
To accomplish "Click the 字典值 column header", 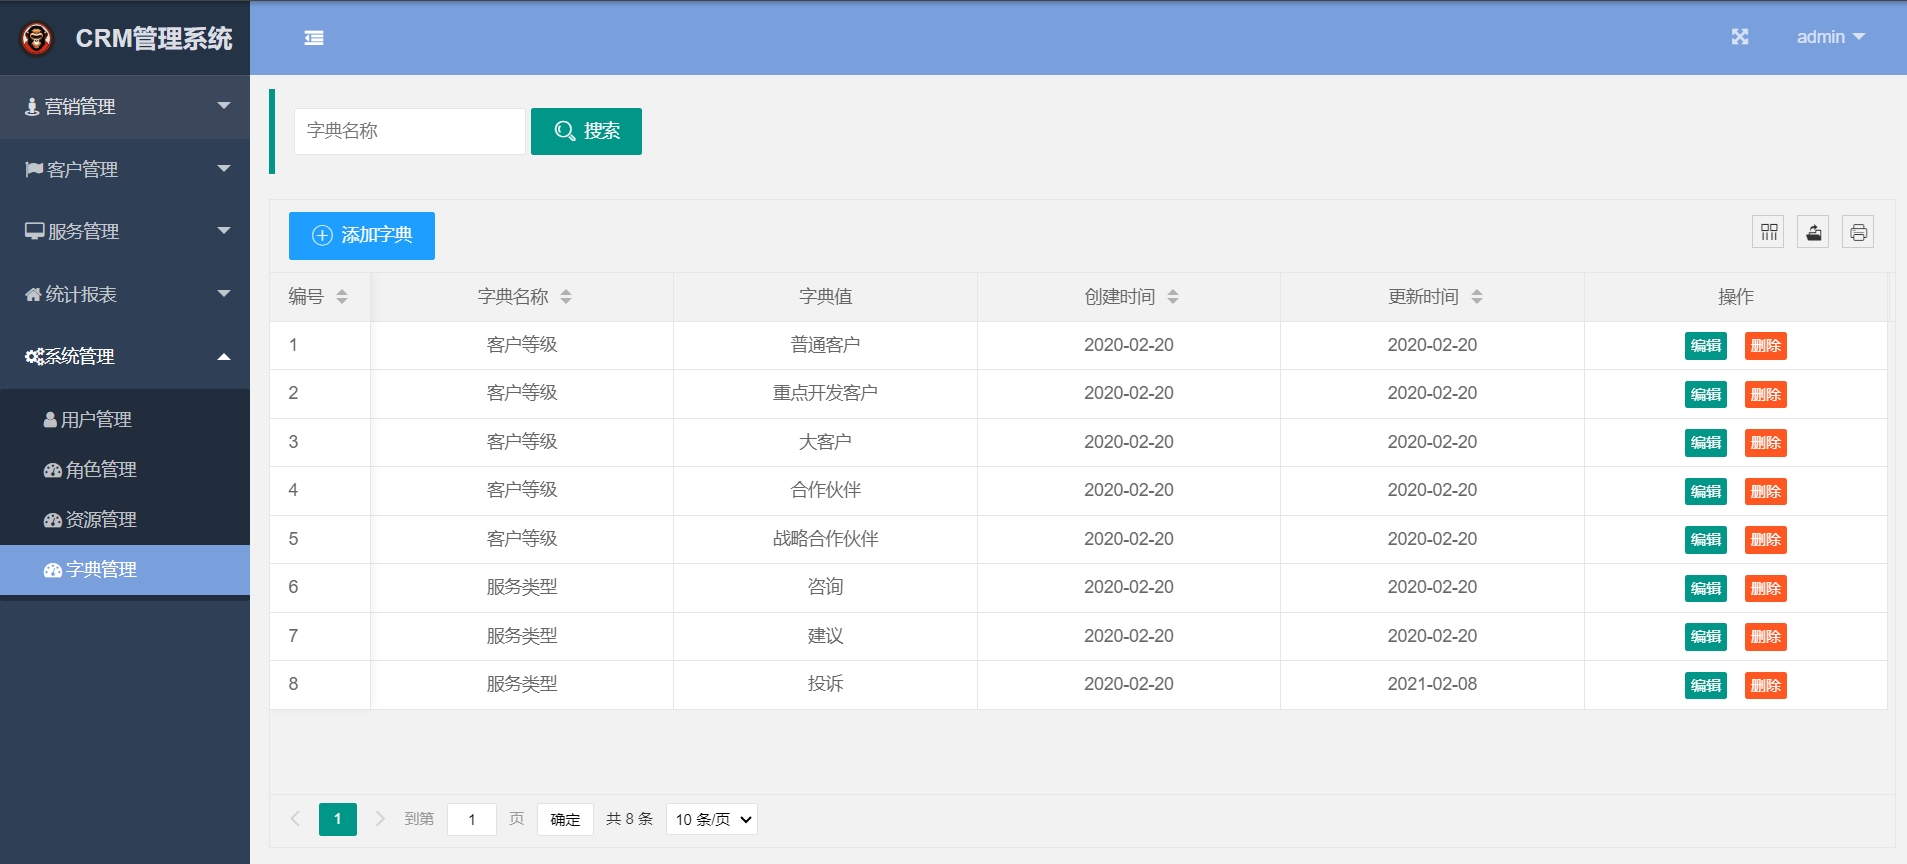I will (825, 297).
